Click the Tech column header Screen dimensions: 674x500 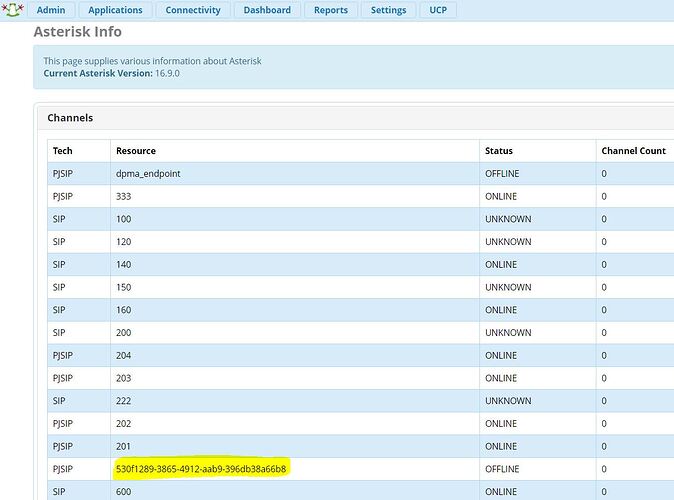62,151
